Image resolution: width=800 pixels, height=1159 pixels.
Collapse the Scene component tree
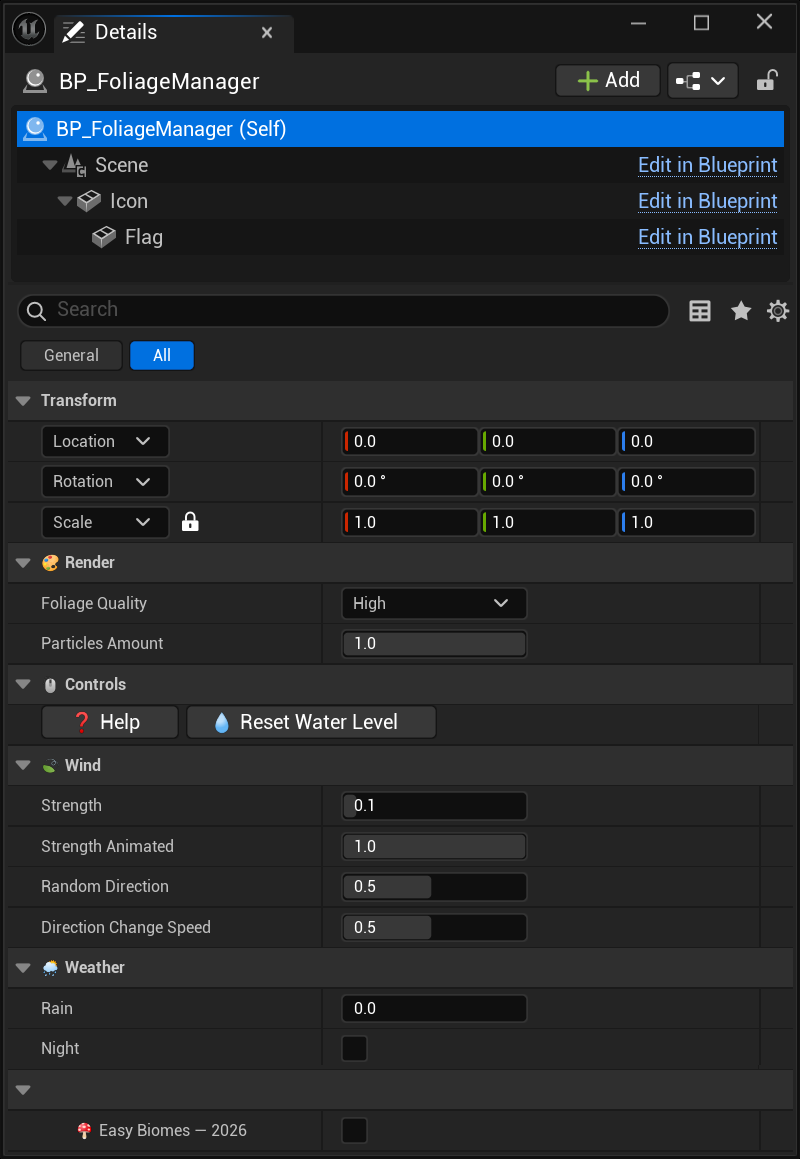[50, 165]
